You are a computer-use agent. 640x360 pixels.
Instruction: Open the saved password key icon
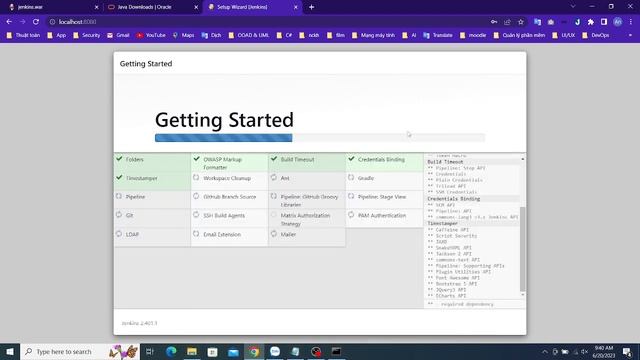(x=494, y=22)
